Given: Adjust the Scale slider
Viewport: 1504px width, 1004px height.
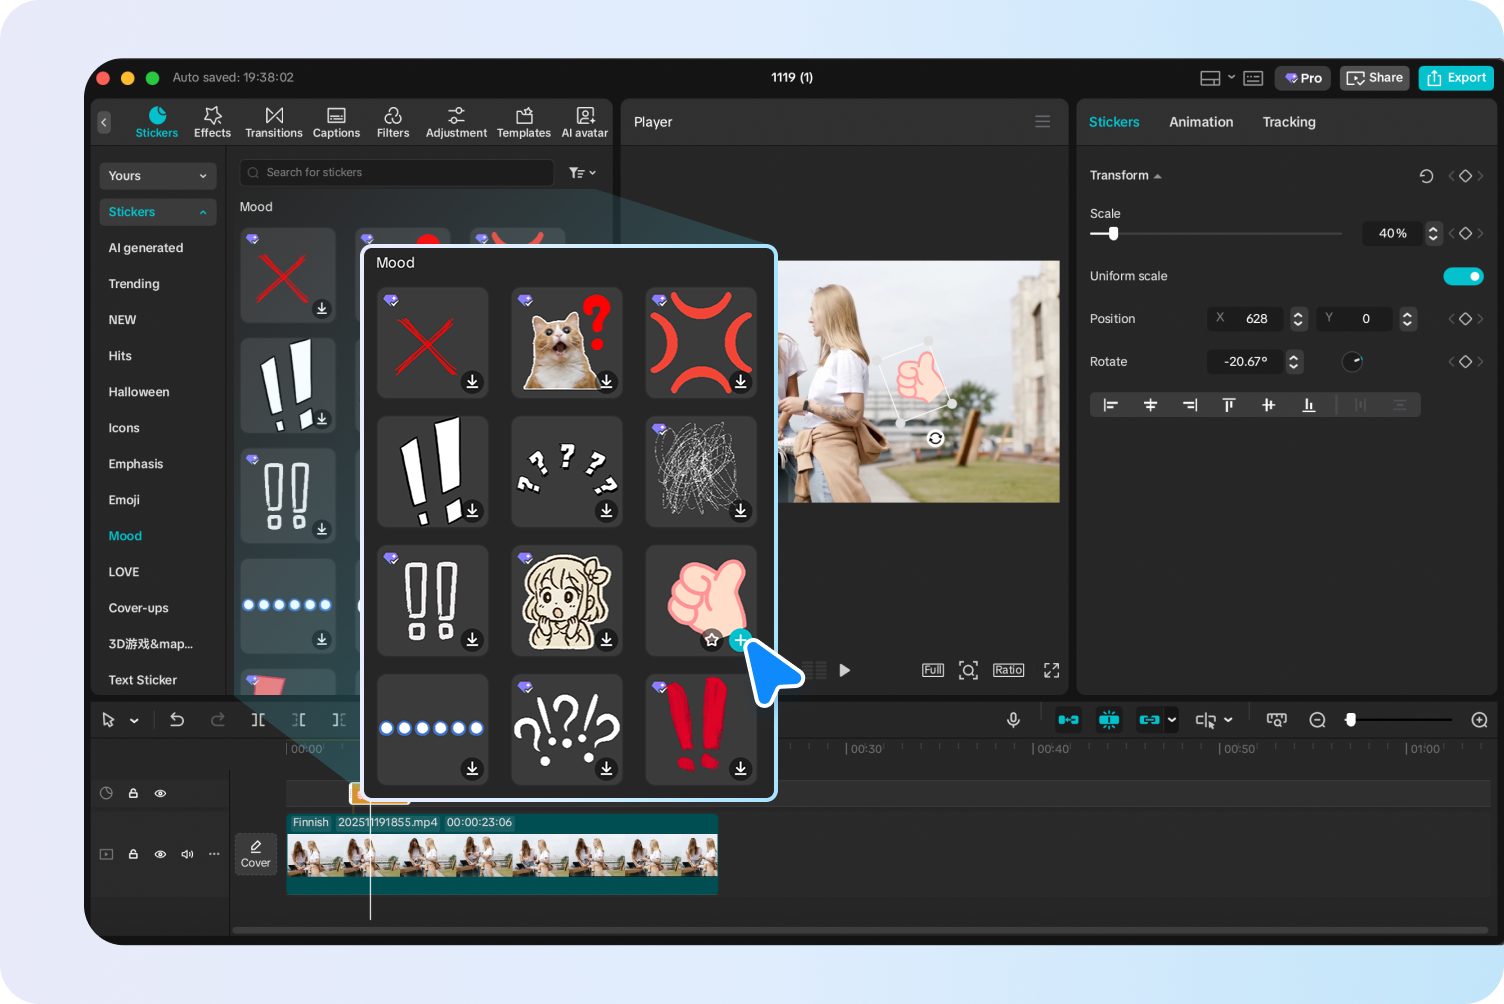Looking at the screenshot, I should 1112,233.
